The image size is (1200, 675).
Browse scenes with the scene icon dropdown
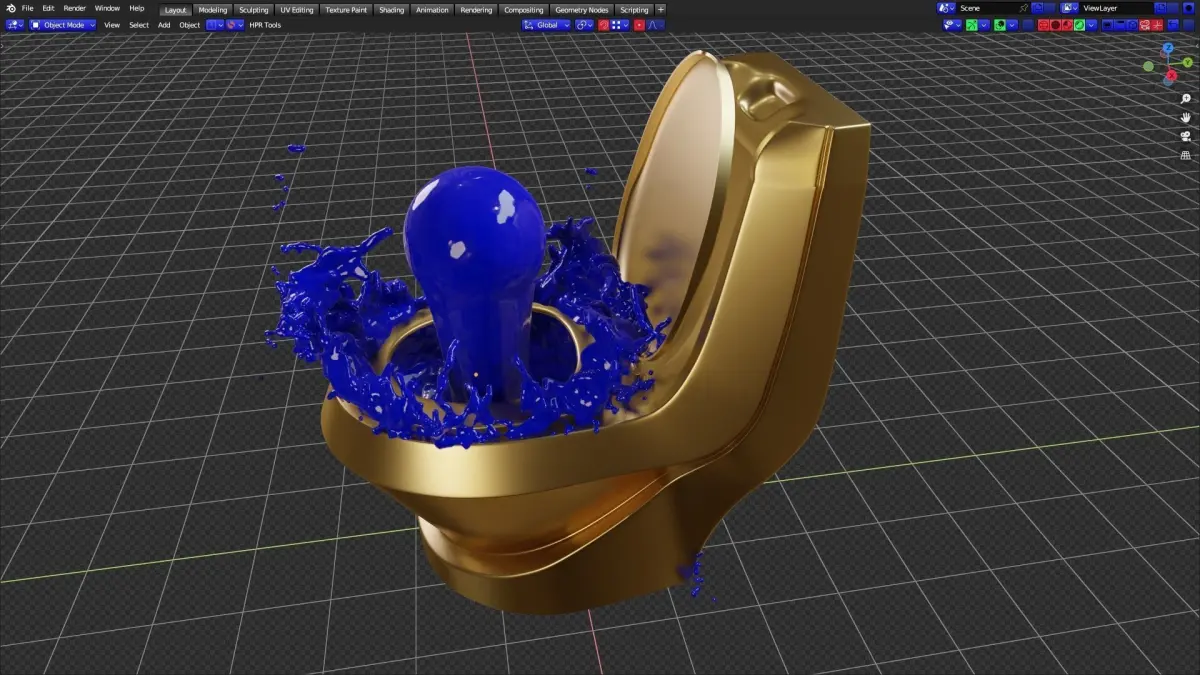click(x=946, y=8)
